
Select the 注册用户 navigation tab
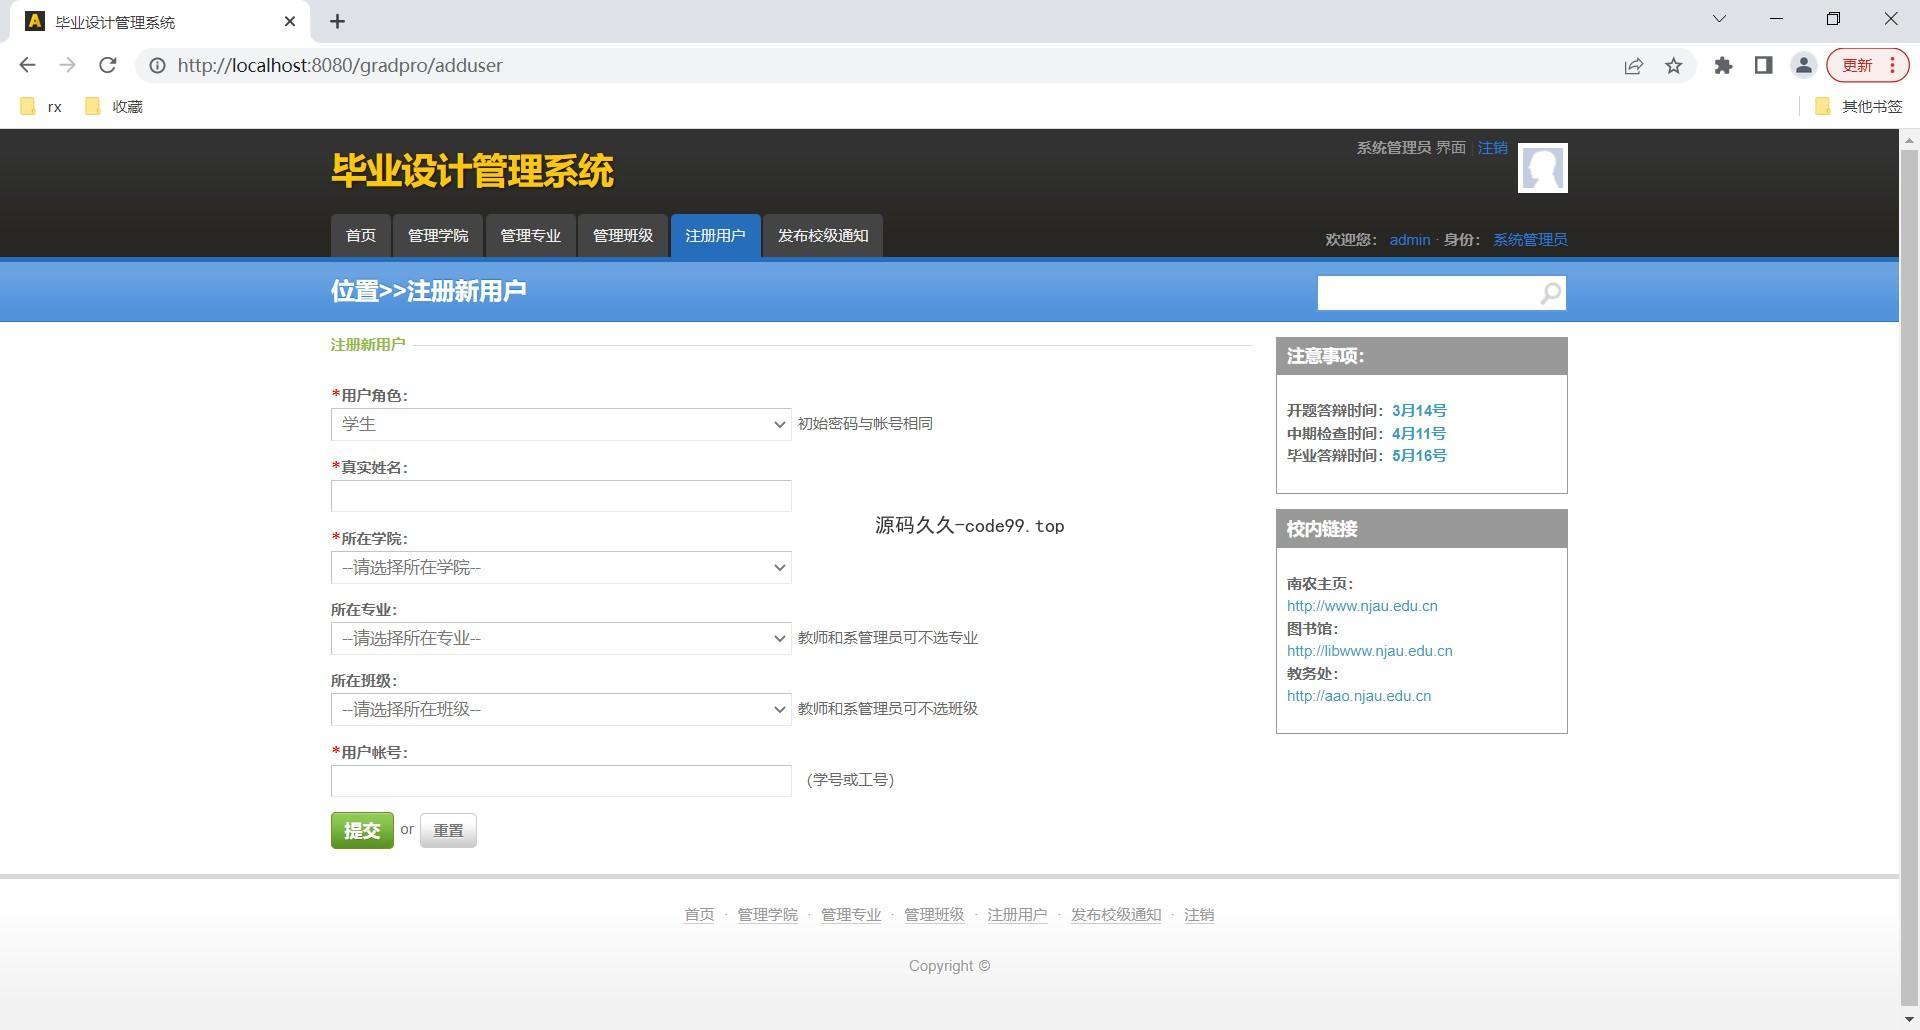(x=715, y=236)
